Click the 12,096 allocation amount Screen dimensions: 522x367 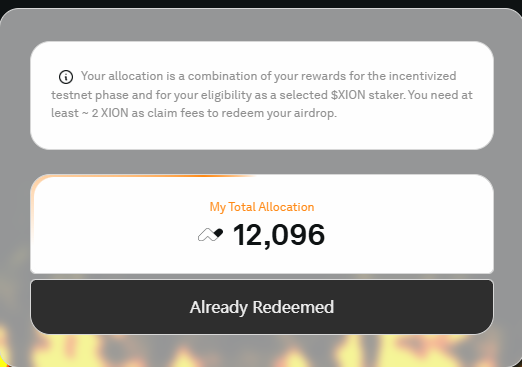279,235
